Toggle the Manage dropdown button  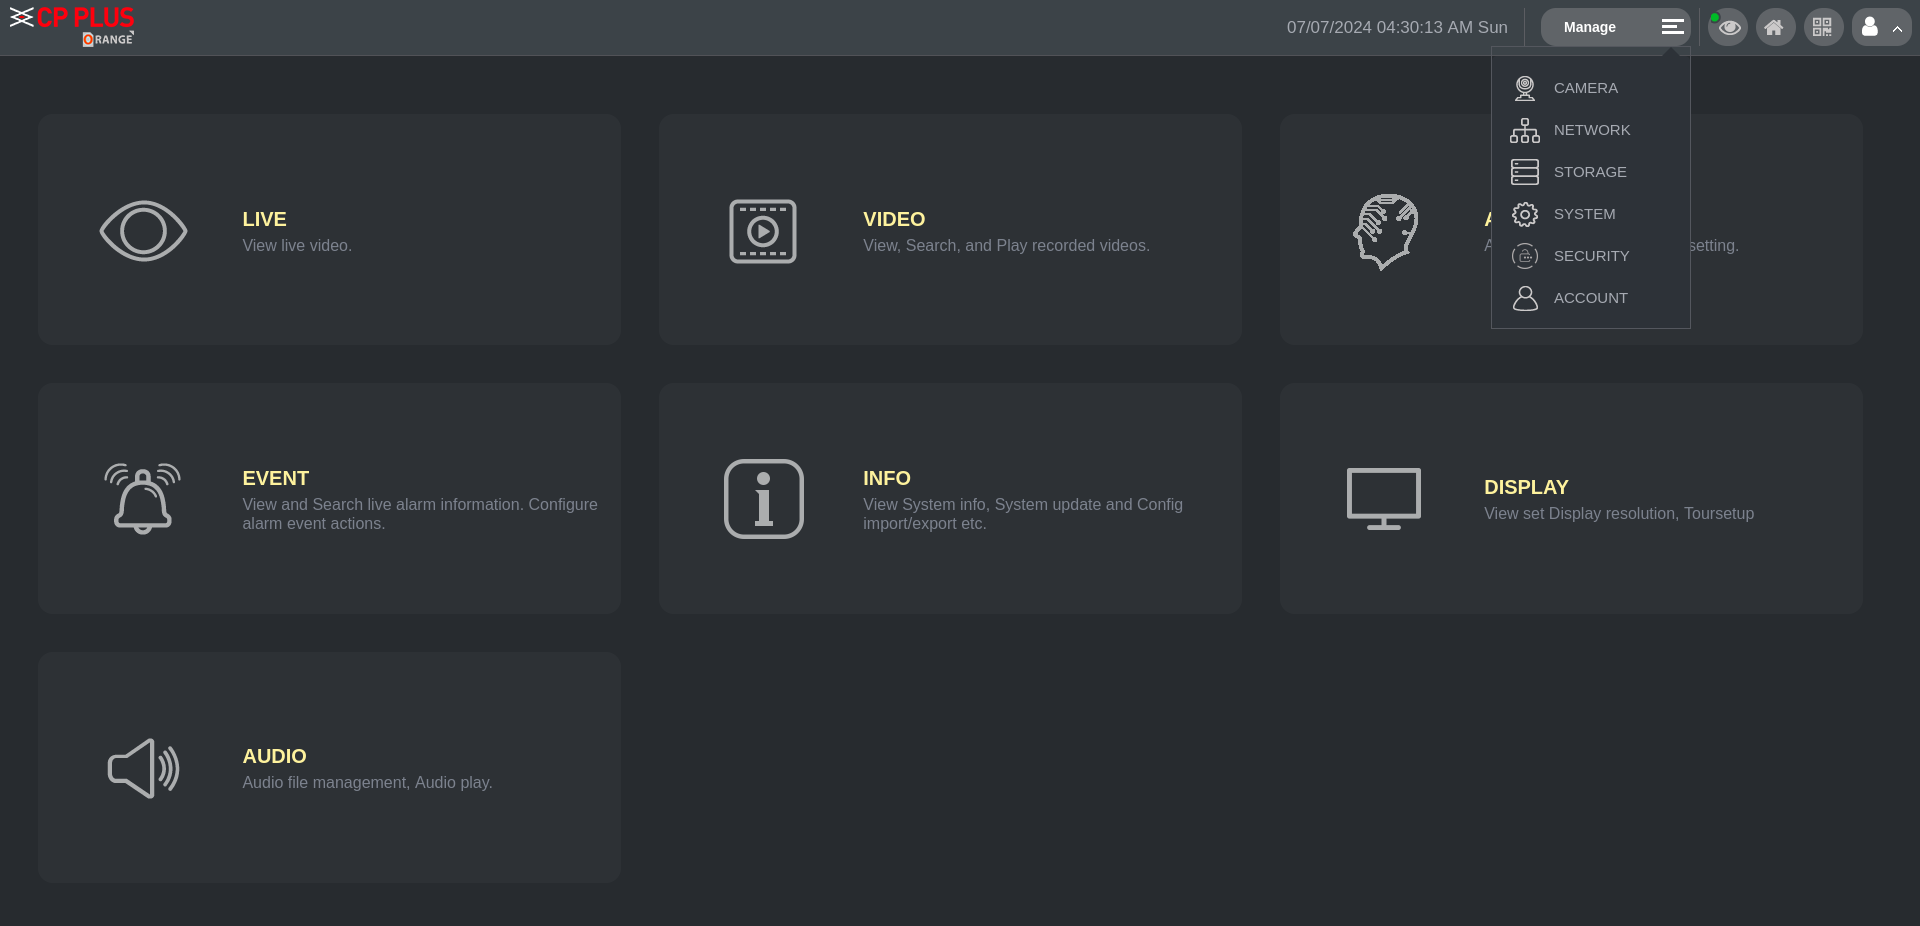coord(1616,27)
